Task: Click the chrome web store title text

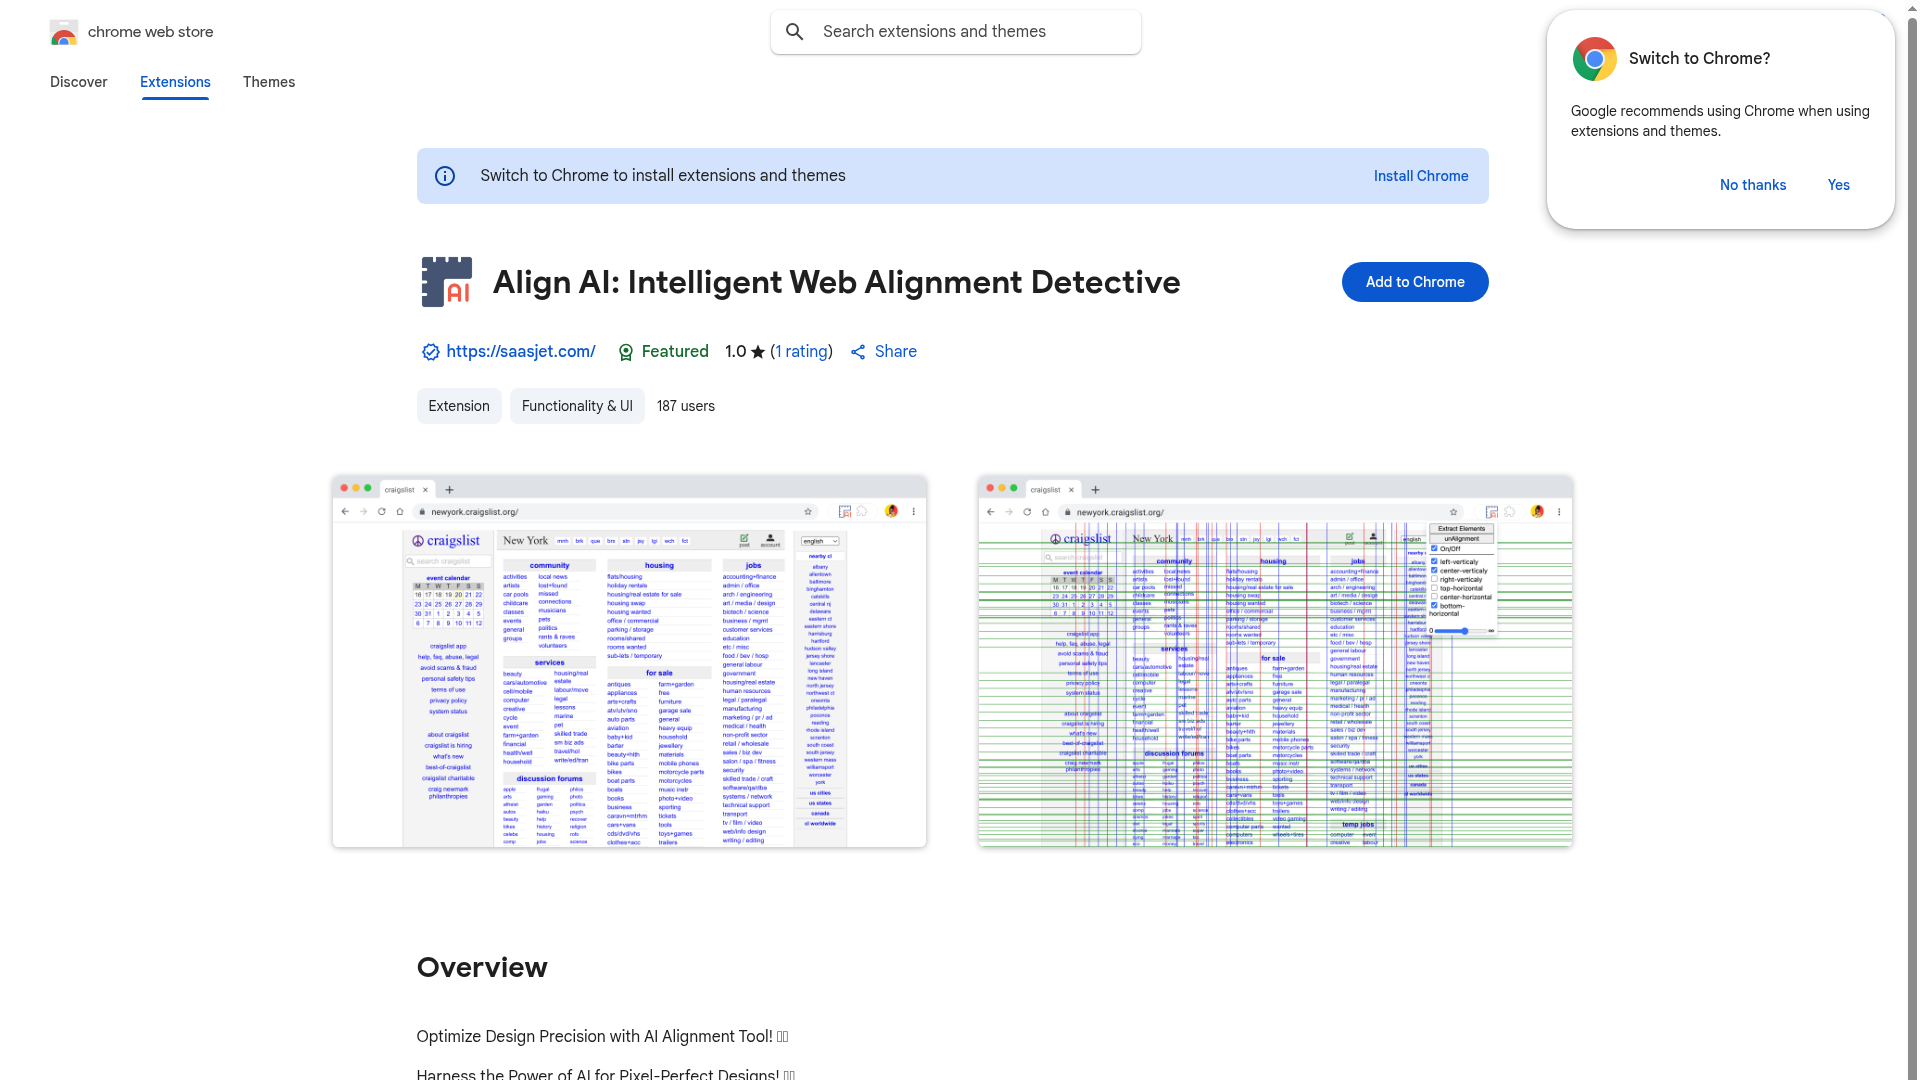Action: pos(151,32)
